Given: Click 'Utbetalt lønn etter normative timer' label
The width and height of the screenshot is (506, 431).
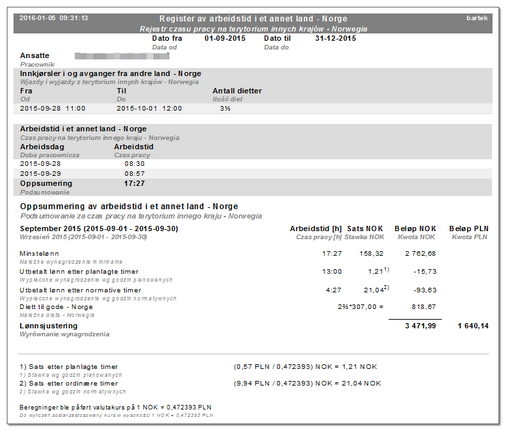Looking at the screenshot, I should tap(80, 290).
